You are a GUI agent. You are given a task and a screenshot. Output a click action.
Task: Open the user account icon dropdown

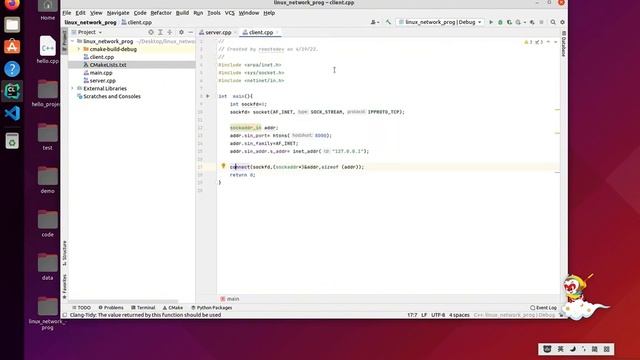374,22
